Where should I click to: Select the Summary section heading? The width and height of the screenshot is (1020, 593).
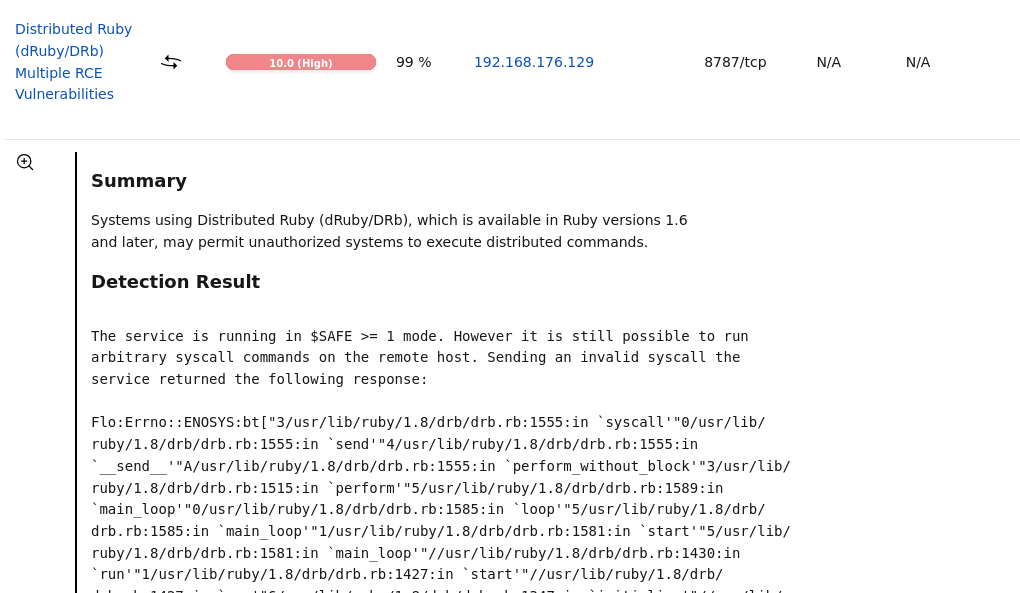pos(139,181)
